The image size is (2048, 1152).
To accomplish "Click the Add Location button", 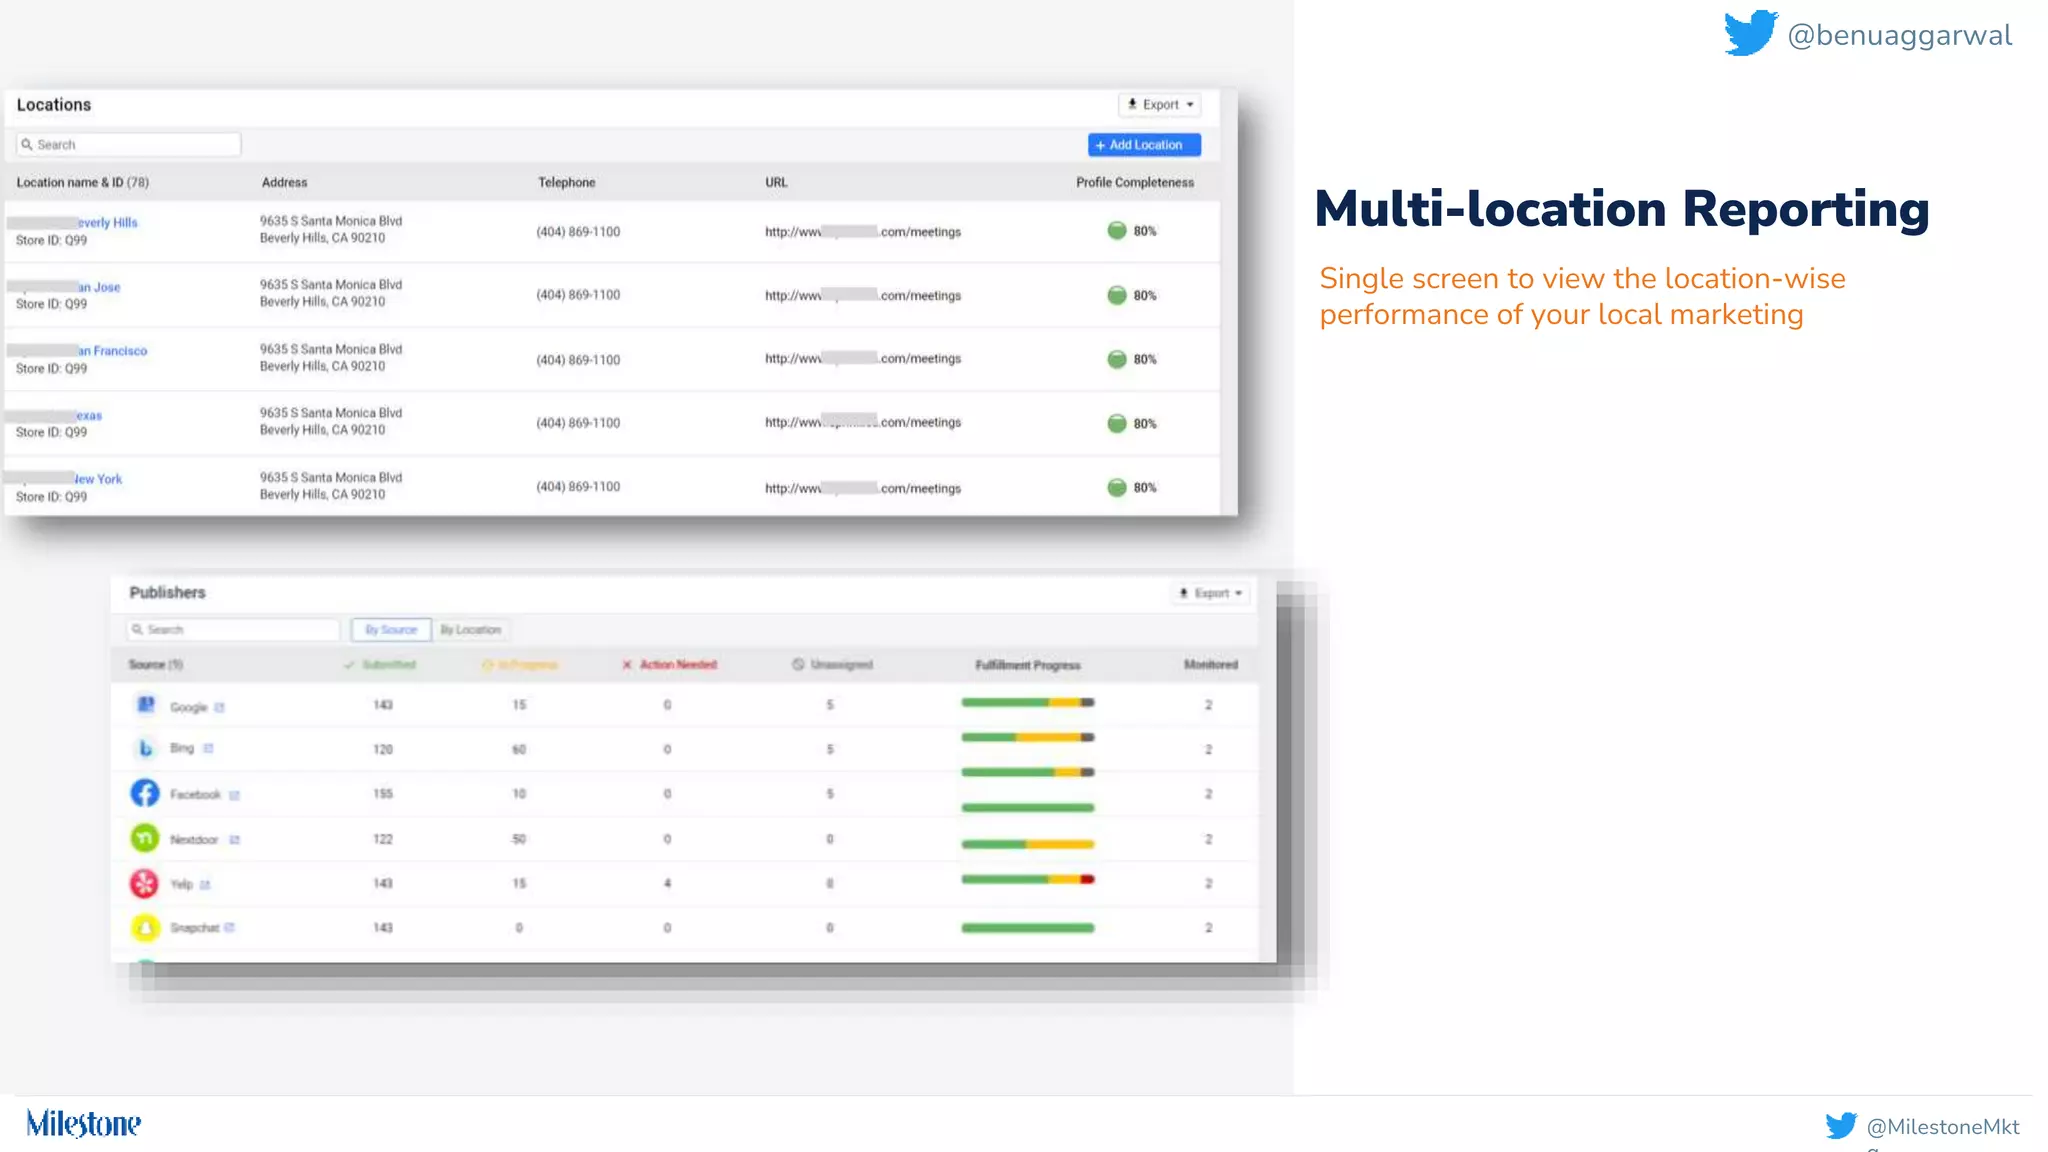I will click(1144, 145).
